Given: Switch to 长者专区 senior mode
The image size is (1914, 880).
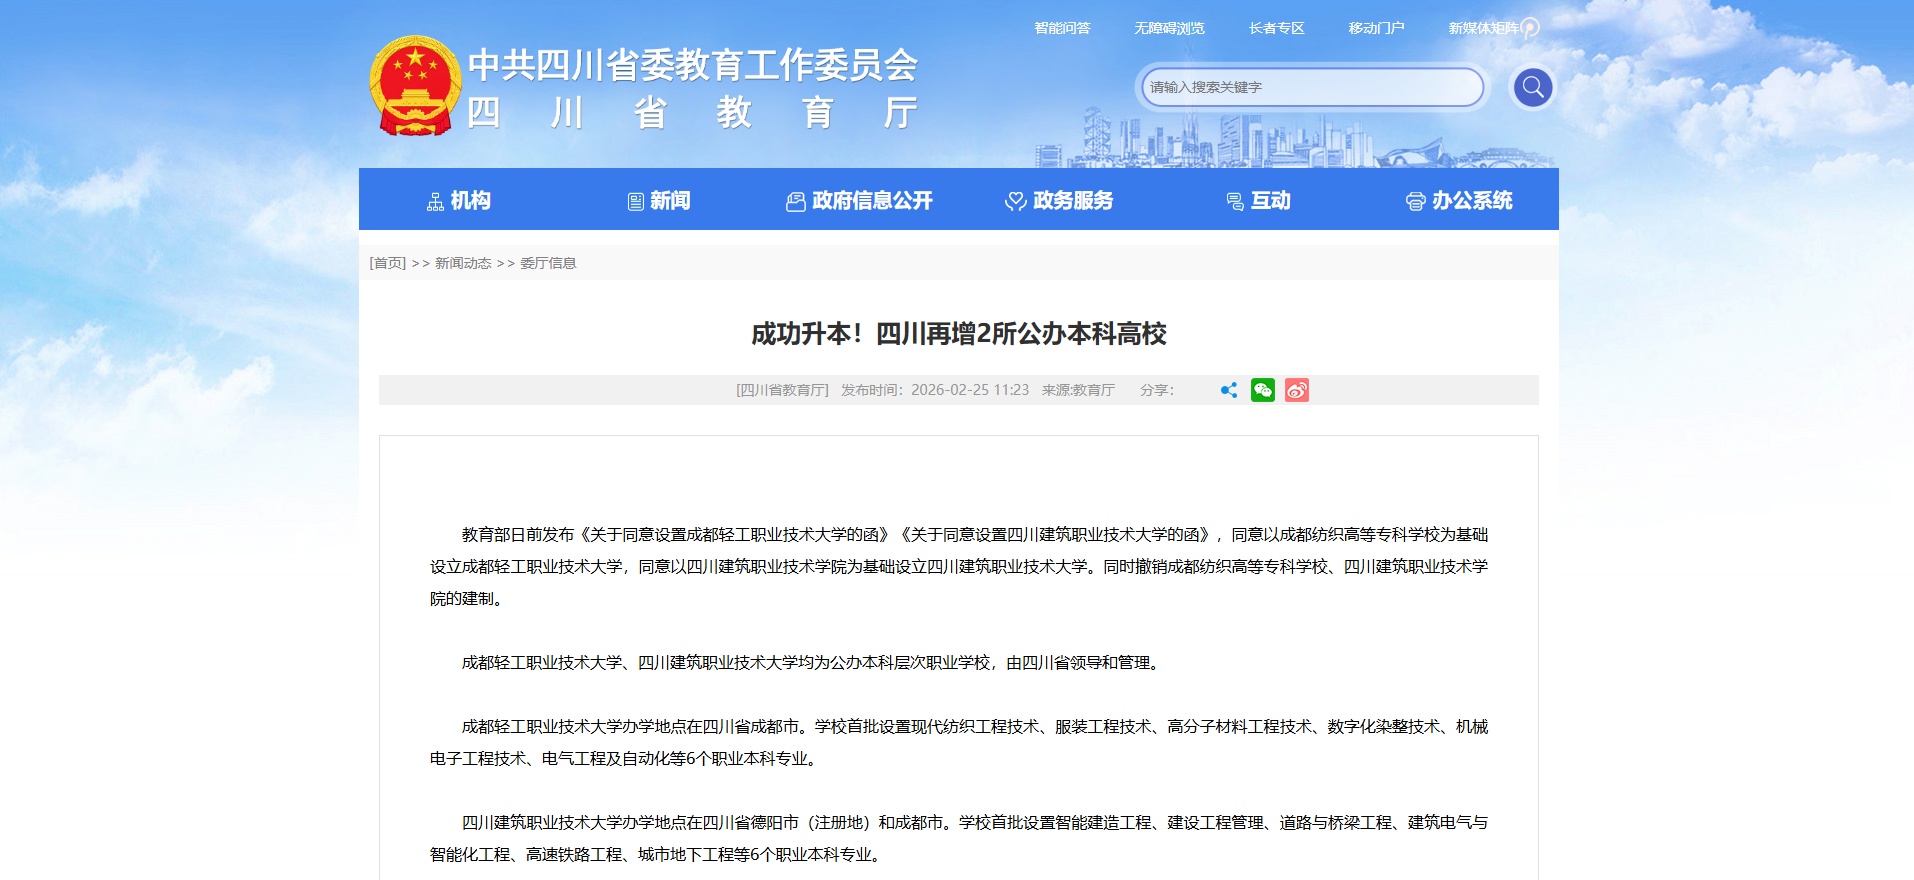Looking at the screenshot, I should [1276, 28].
